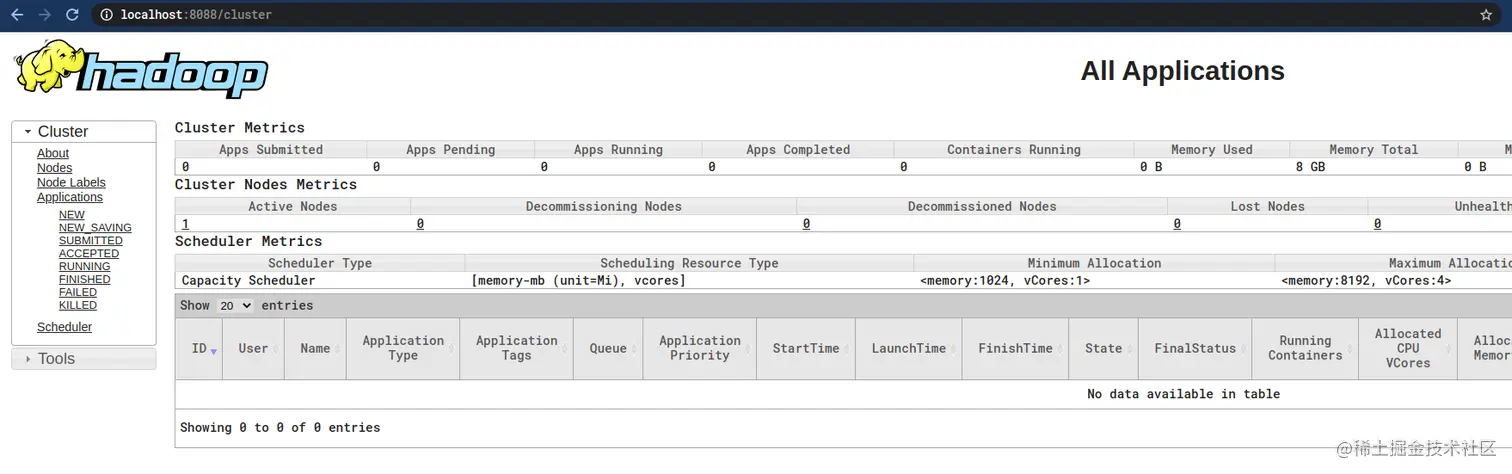Sort table by FinalStatus column
Image resolution: width=1512 pixels, height=474 pixels.
[1196, 349]
